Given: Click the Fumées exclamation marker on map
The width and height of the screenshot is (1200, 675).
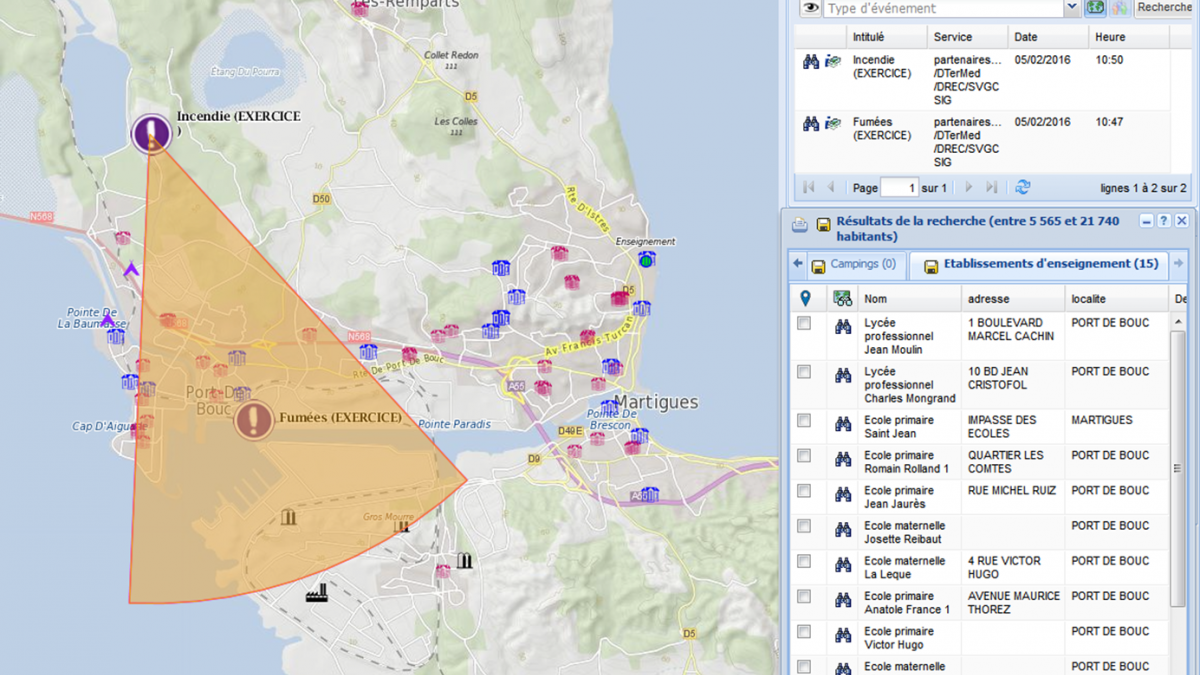Looking at the screenshot, I should coord(254,420).
